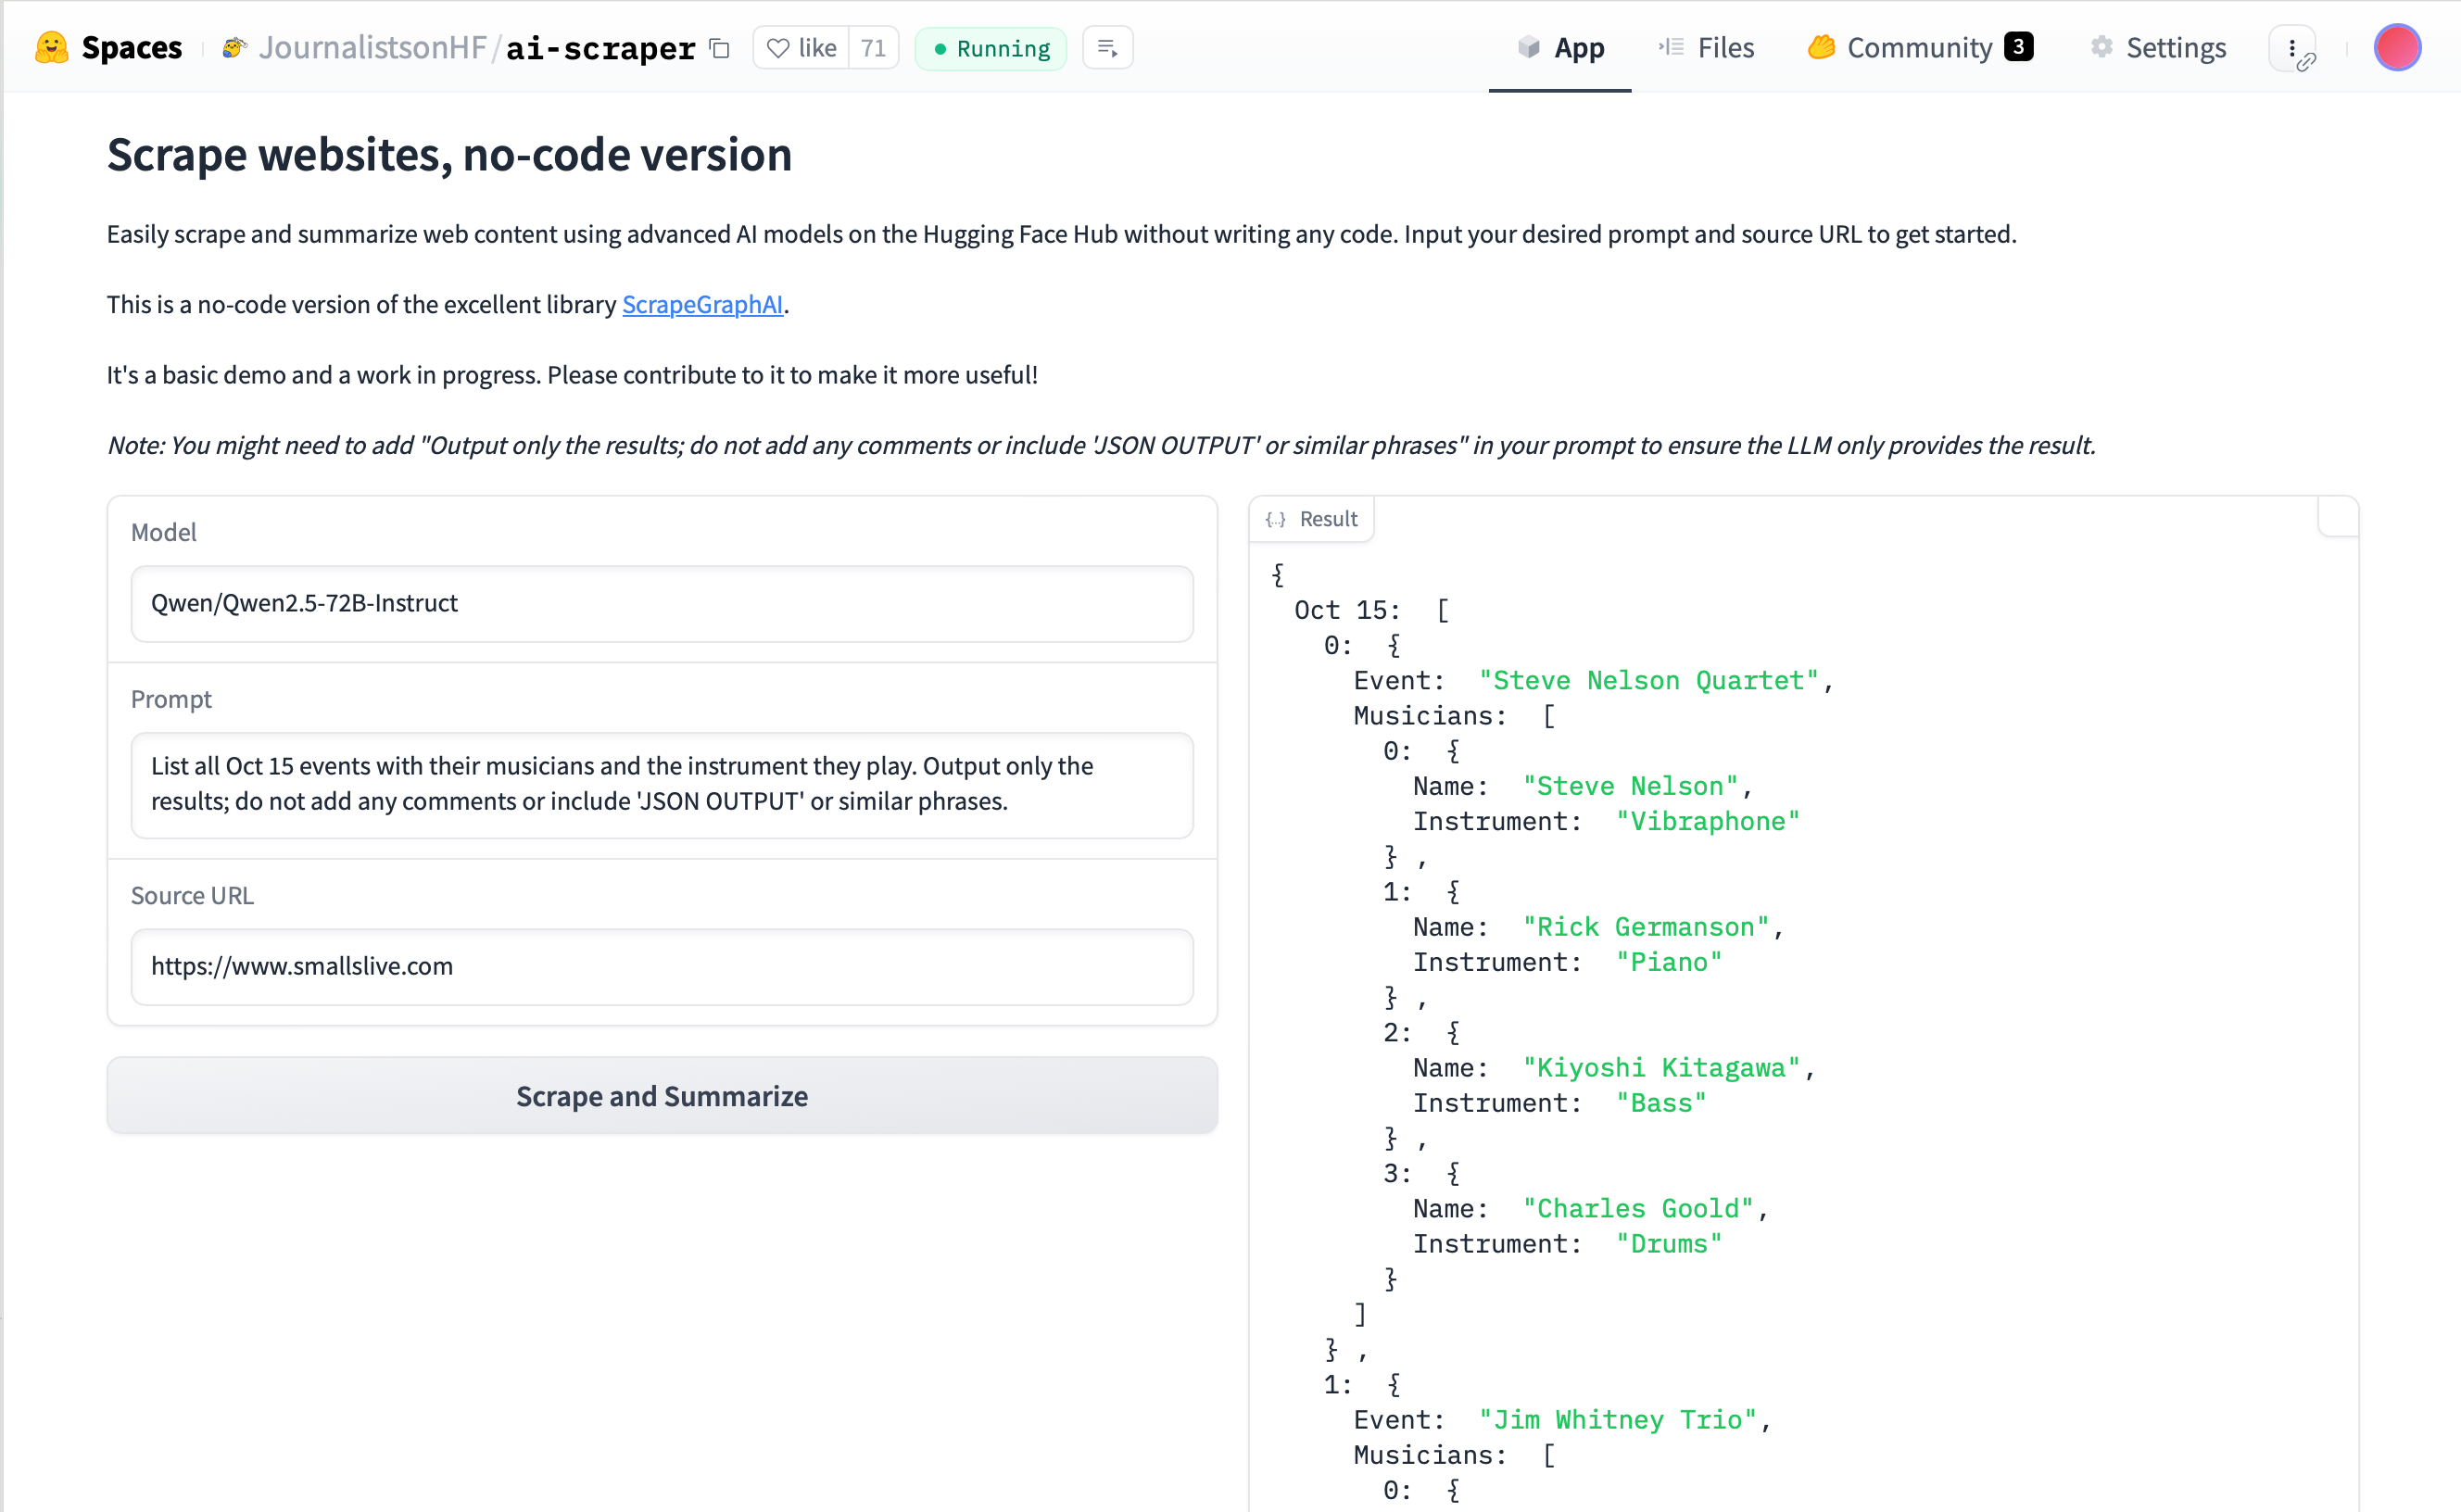Click the "Drums" instrument value
2461x1512 pixels.
point(1669,1245)
